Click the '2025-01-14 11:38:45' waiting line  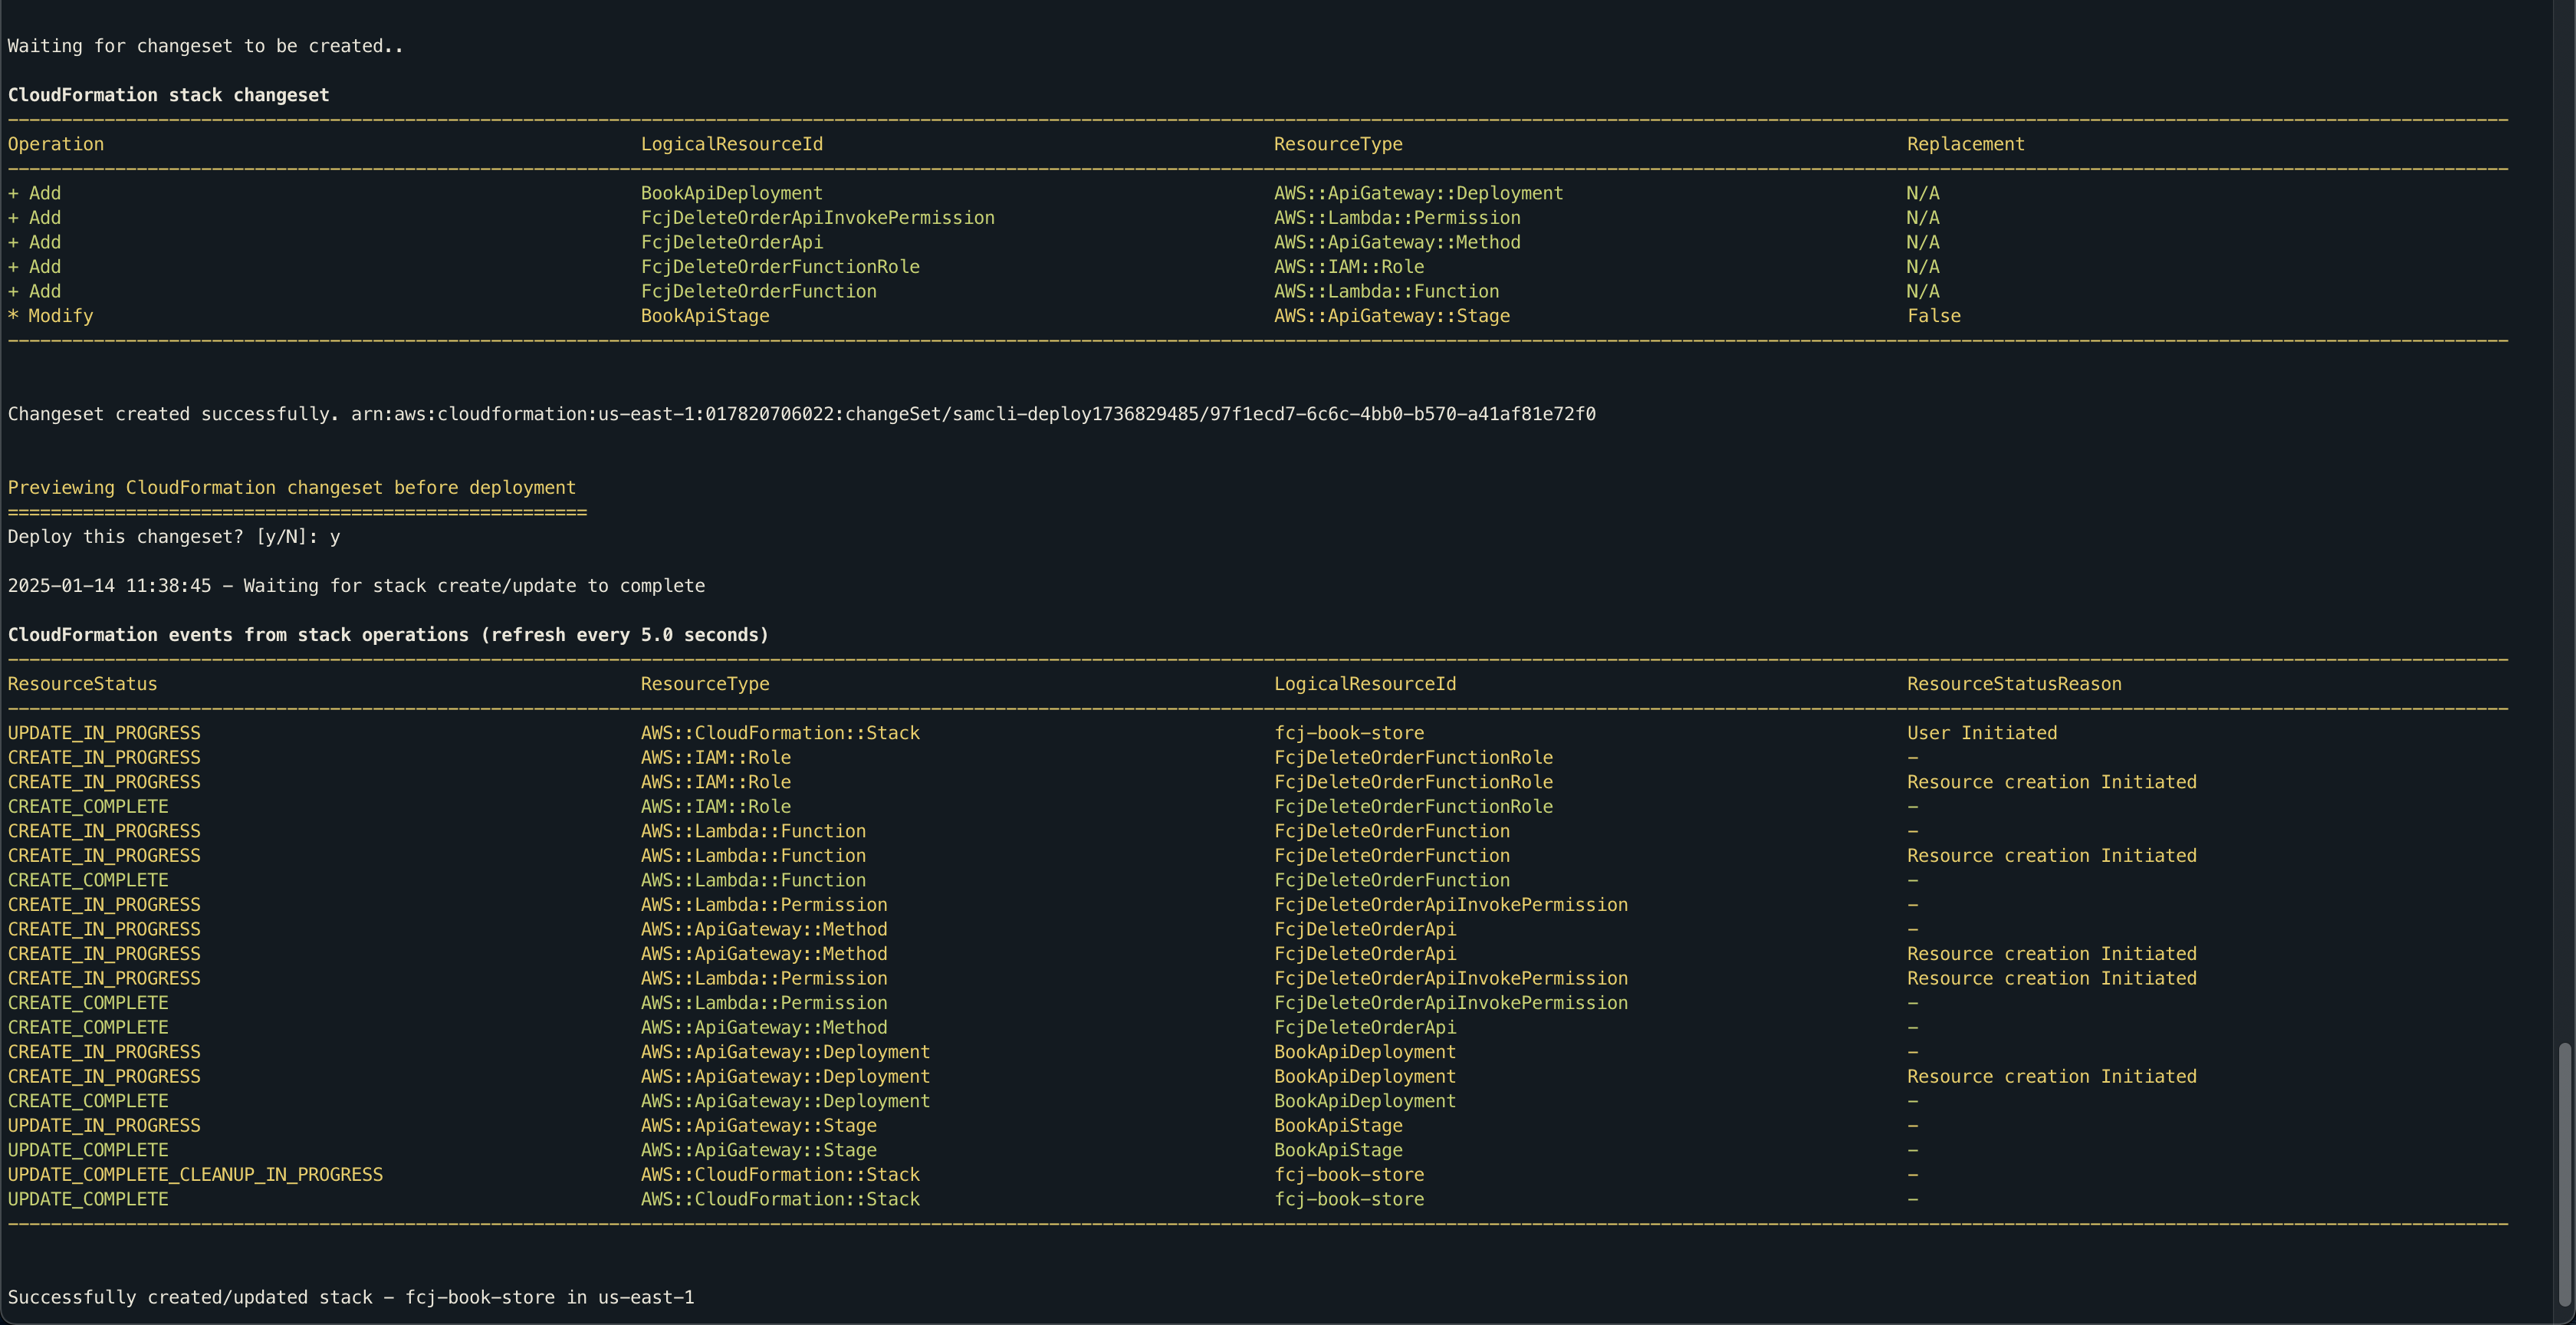pyautogui.click(x=356, y=586)
